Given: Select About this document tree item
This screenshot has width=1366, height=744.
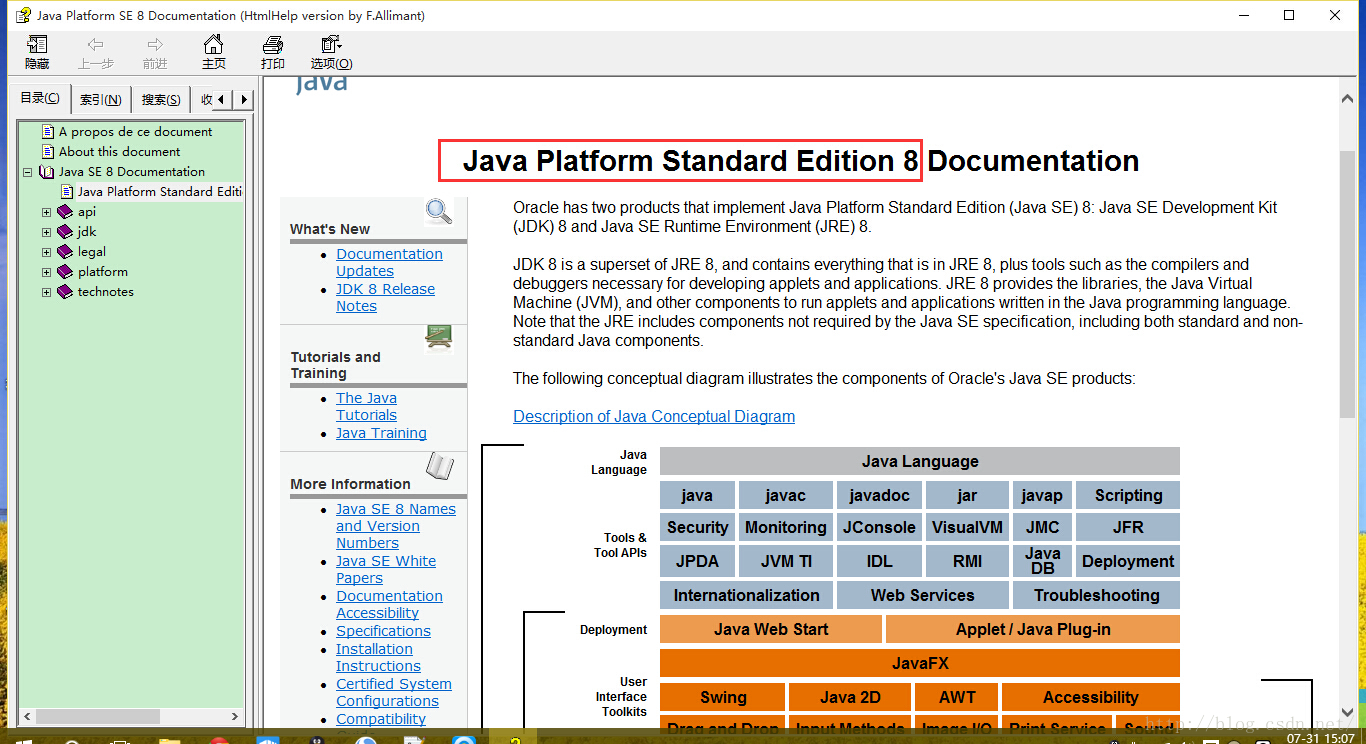Looking at the screenshot, I should 119,152.
